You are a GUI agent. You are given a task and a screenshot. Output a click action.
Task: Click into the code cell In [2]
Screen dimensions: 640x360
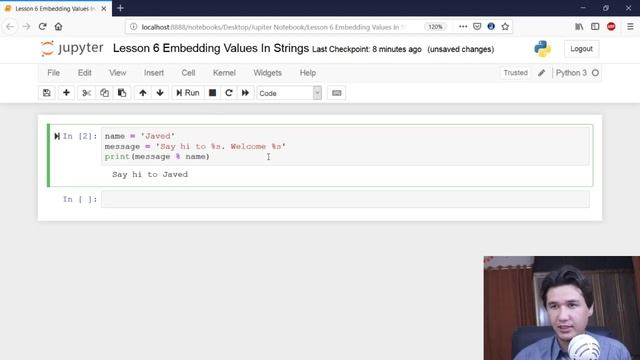point(345,146)
